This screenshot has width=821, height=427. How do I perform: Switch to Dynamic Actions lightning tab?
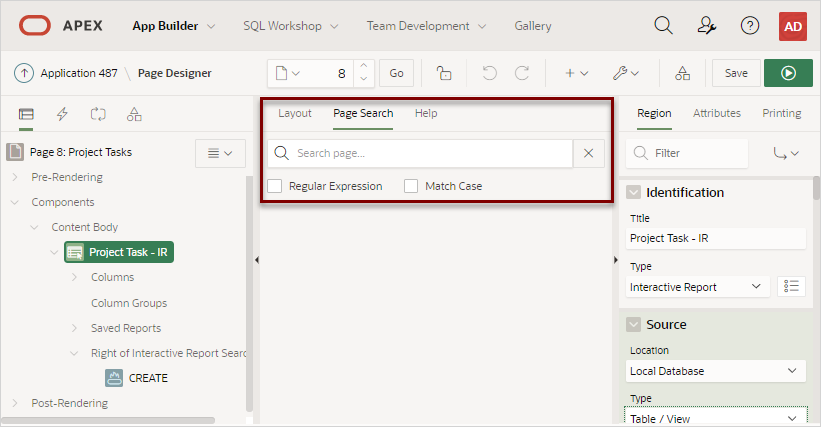tap(62, 114)
